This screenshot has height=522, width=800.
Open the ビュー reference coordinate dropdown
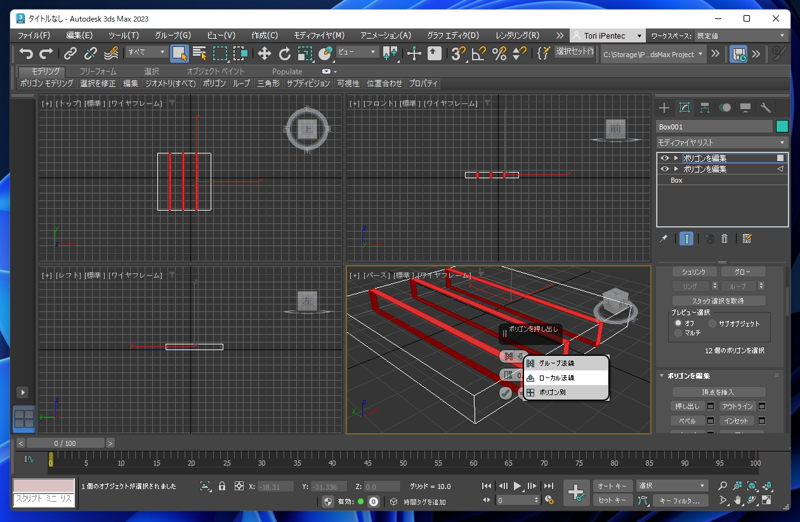click(x=357, y=52)
